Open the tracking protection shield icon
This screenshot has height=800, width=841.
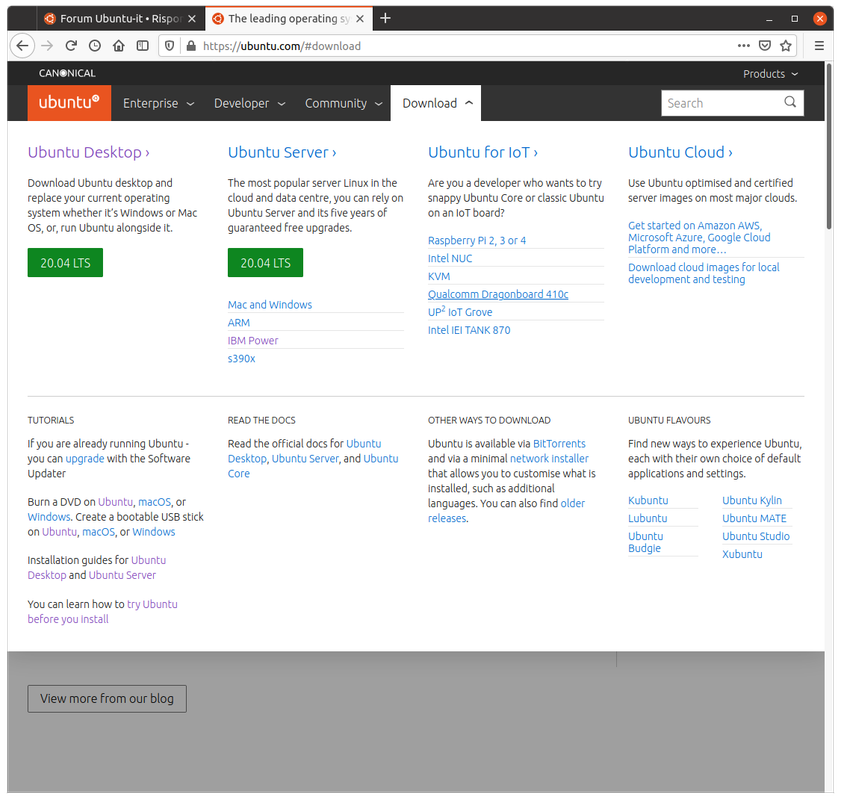point(169,46)
